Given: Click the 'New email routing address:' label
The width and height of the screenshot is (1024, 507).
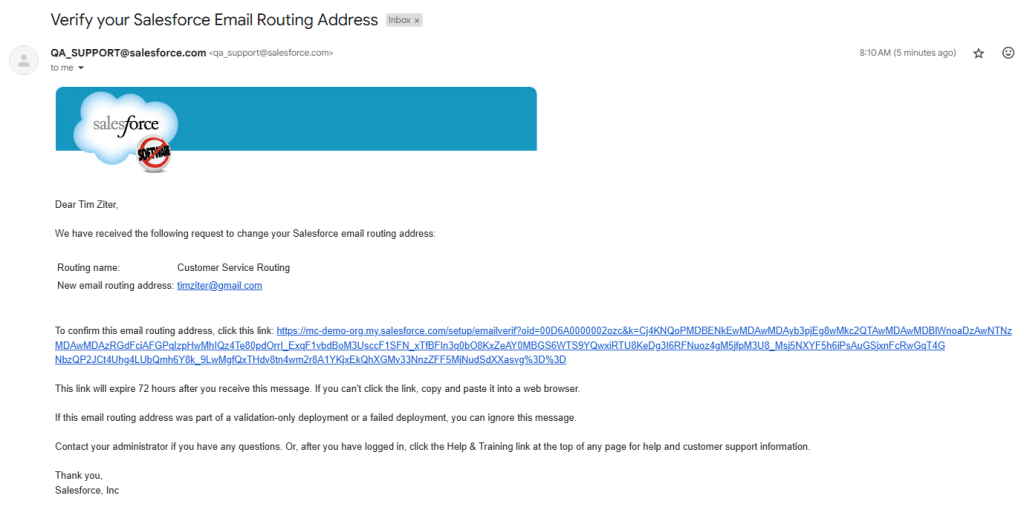Looking at the screenshot, I should click(115, 286).
